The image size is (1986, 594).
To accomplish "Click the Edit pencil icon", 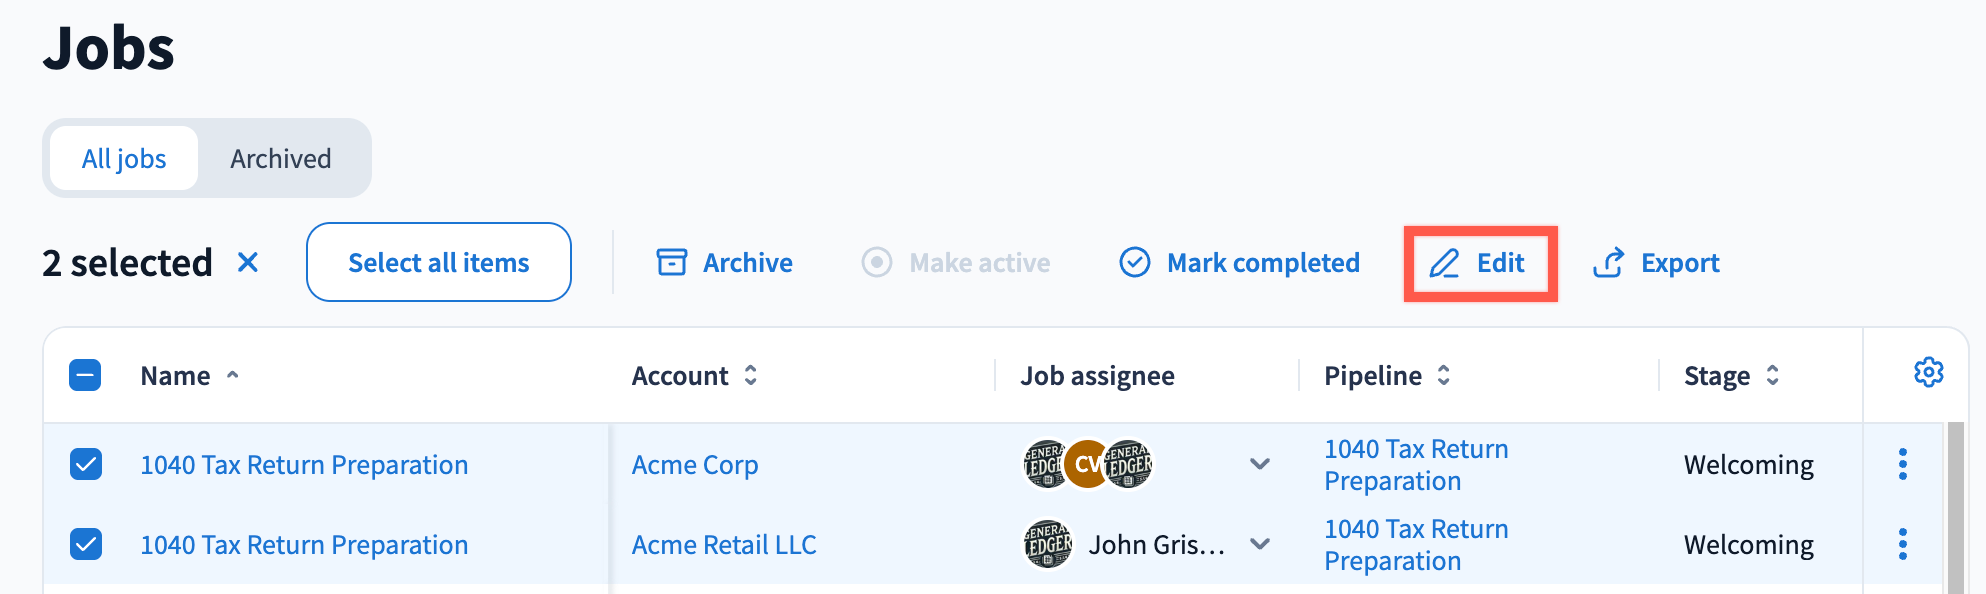I will [x=1444, y=263].
